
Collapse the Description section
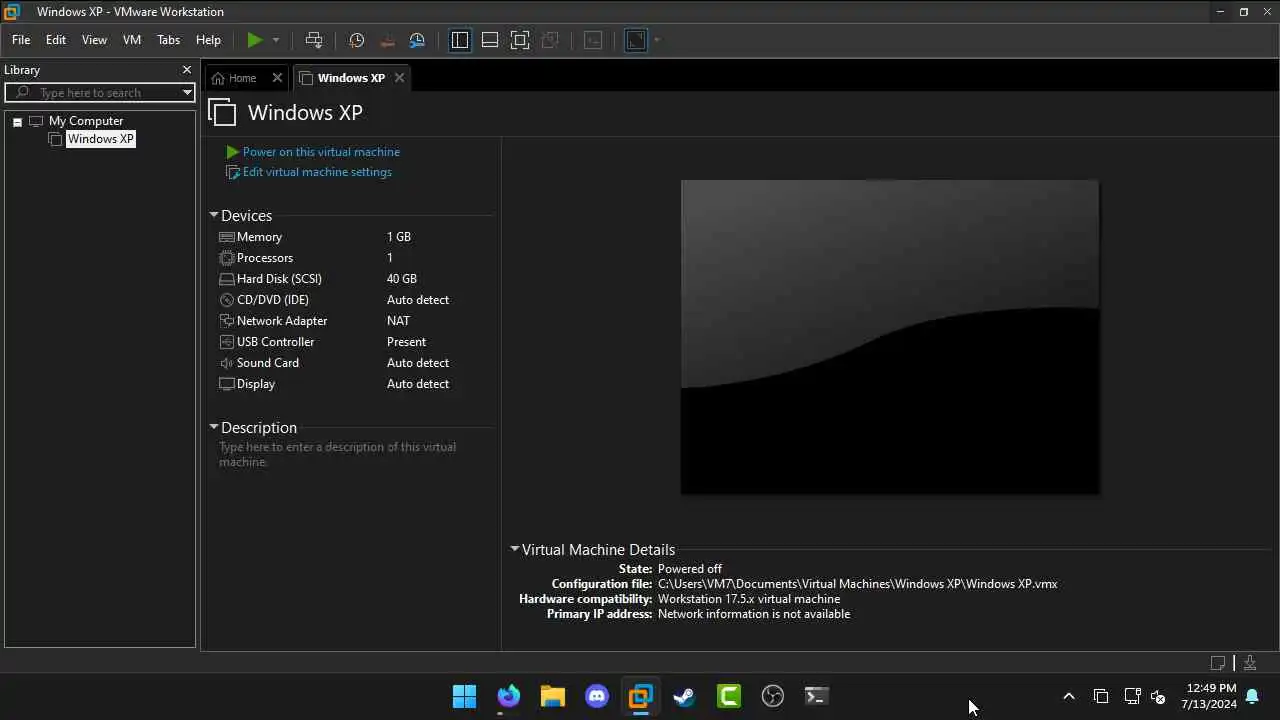214,427
